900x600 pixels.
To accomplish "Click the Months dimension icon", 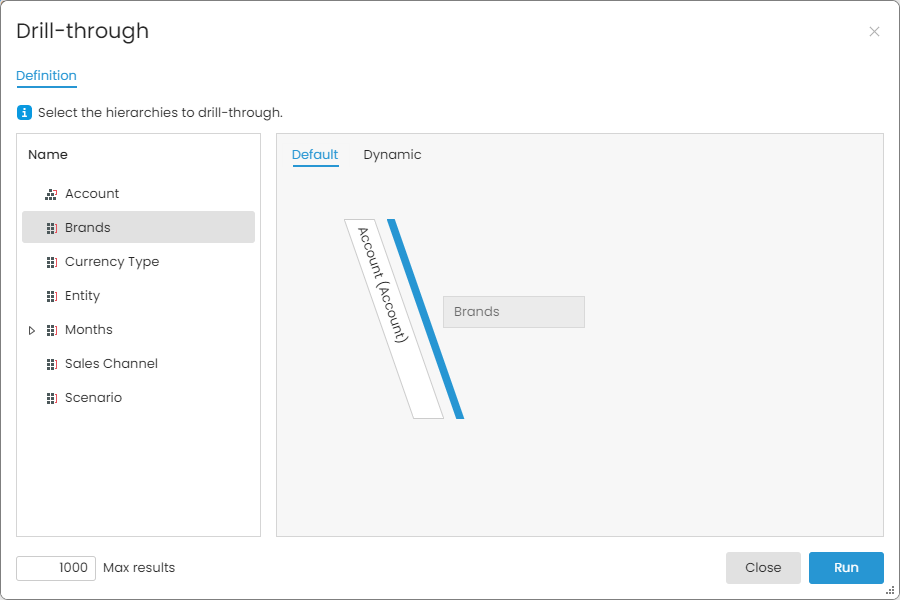I will click(x=52, y=330).
